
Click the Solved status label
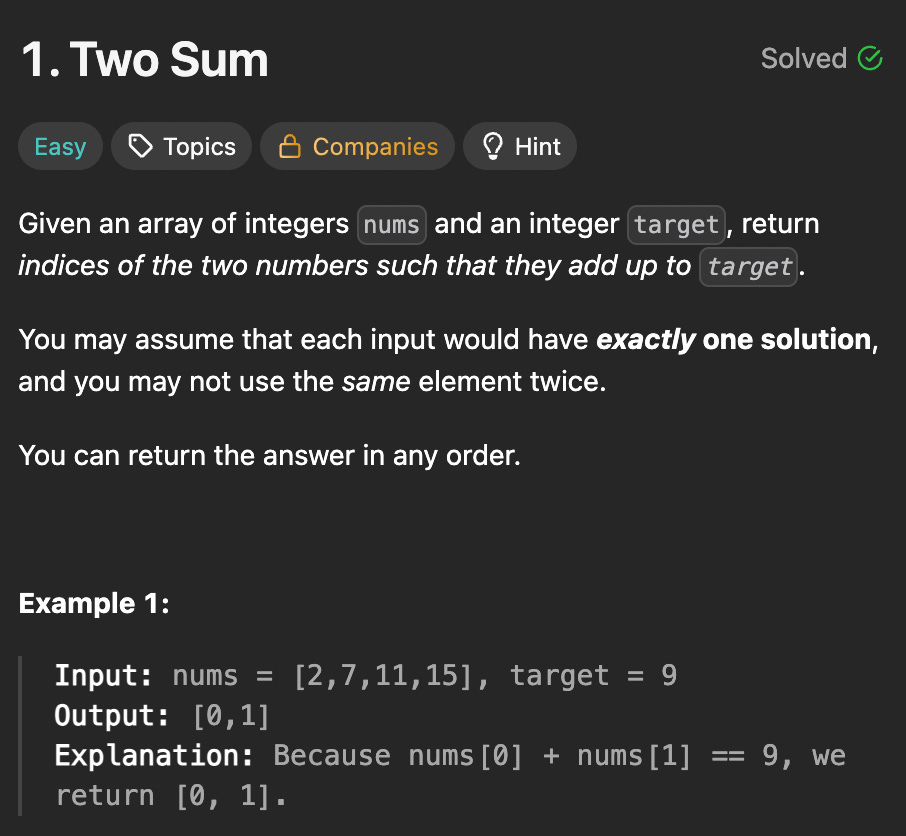[x=804, y=58]
